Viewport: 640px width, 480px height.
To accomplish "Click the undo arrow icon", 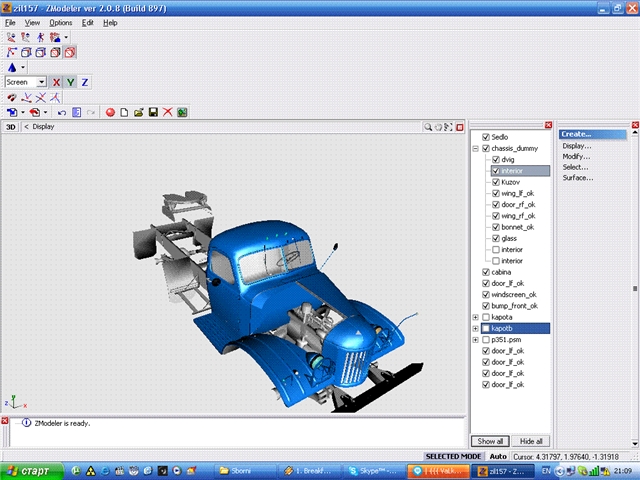I will [x=62, y=113].
